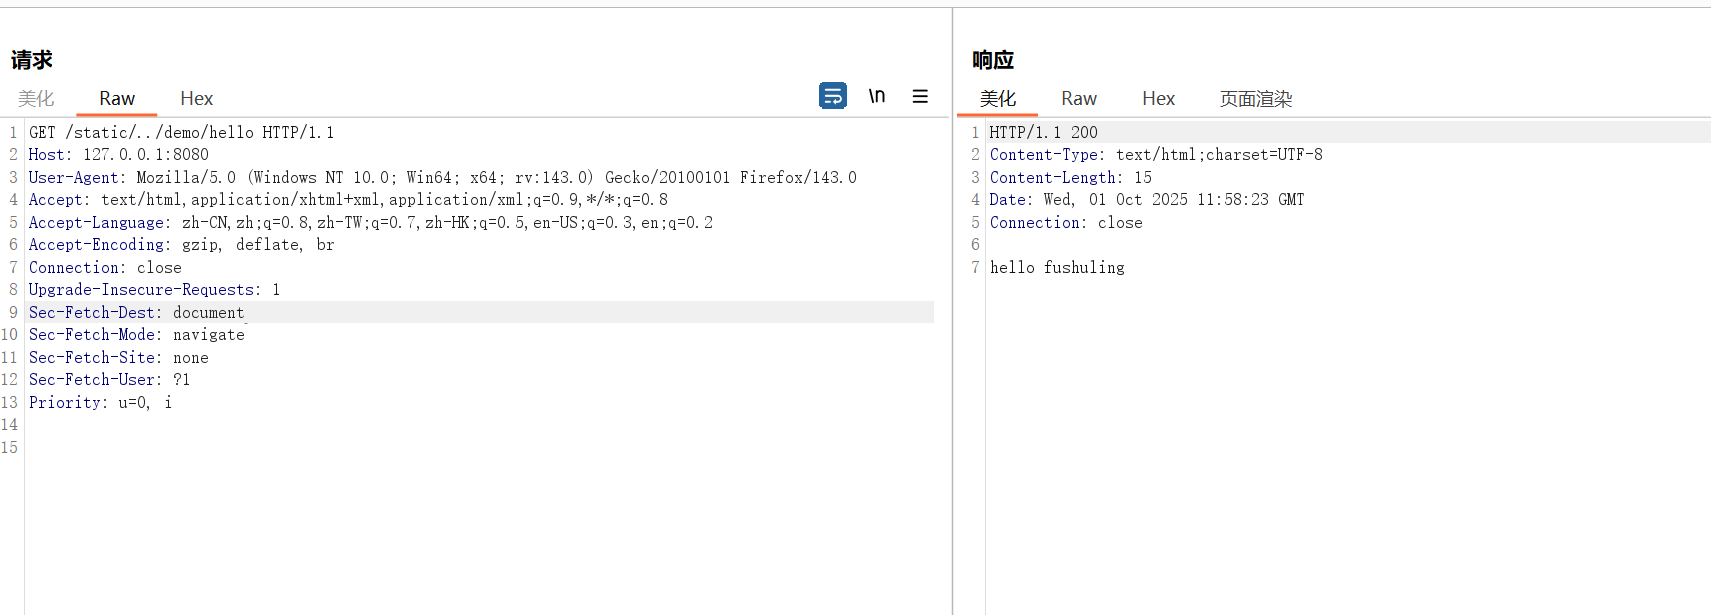Toggle the word wrap icon in request panel
This screenshot has height=615, width=1711.
(832, 96)
